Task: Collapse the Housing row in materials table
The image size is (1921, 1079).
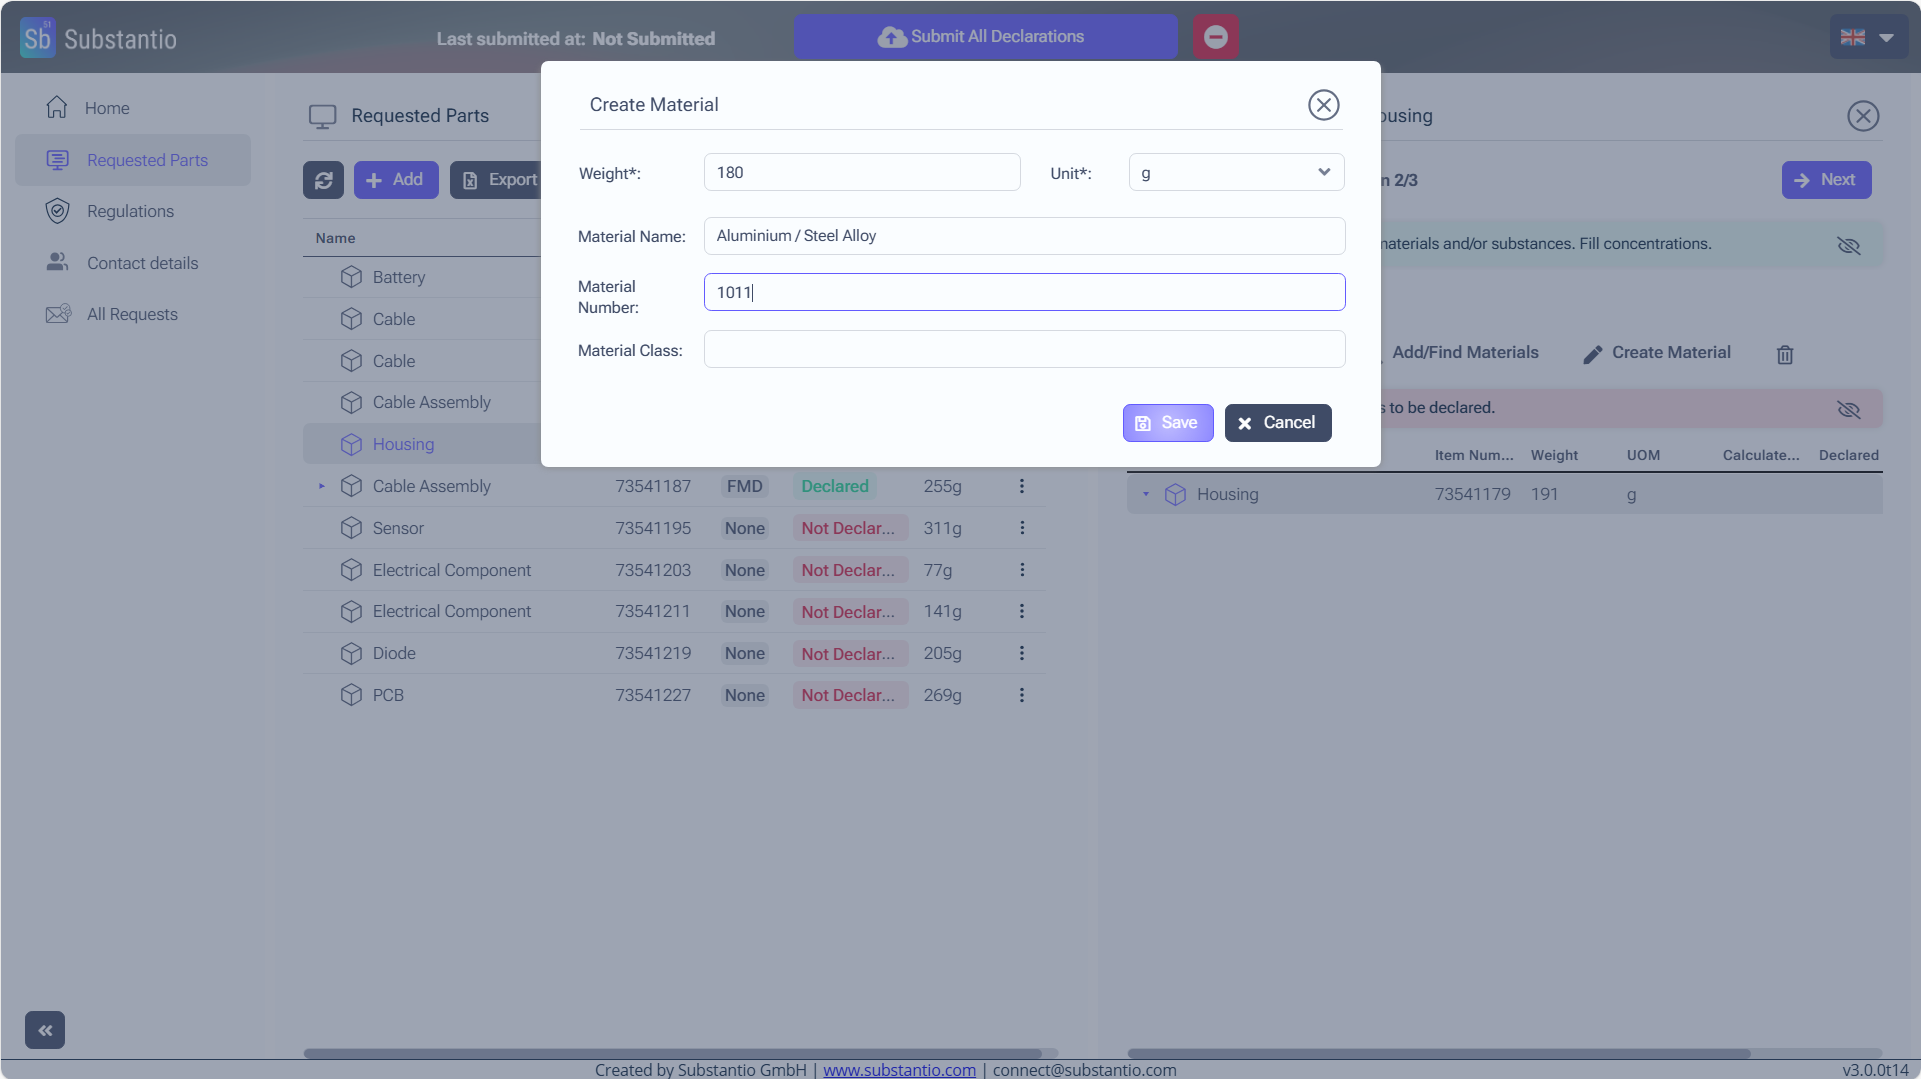Action: pyautogui.click(x=1146, y=494)
